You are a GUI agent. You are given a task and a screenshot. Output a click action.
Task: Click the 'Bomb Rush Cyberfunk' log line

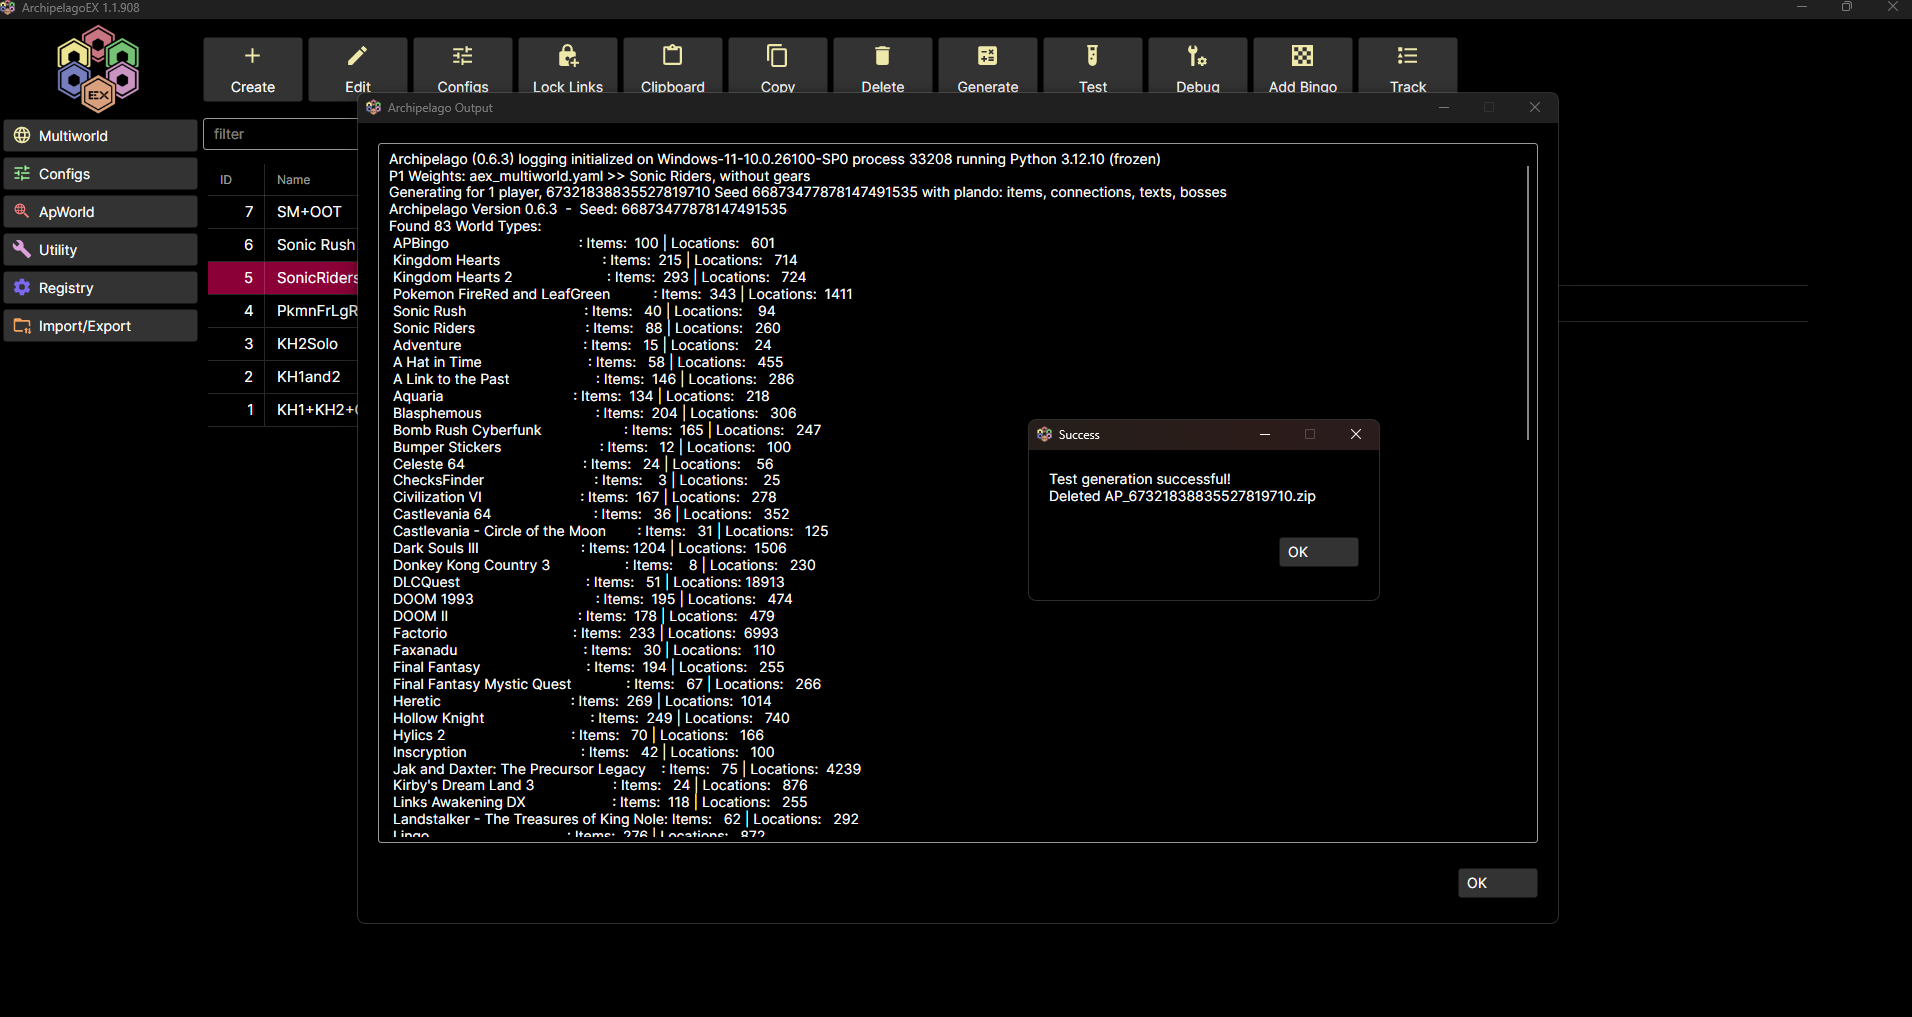click(607, 430)
